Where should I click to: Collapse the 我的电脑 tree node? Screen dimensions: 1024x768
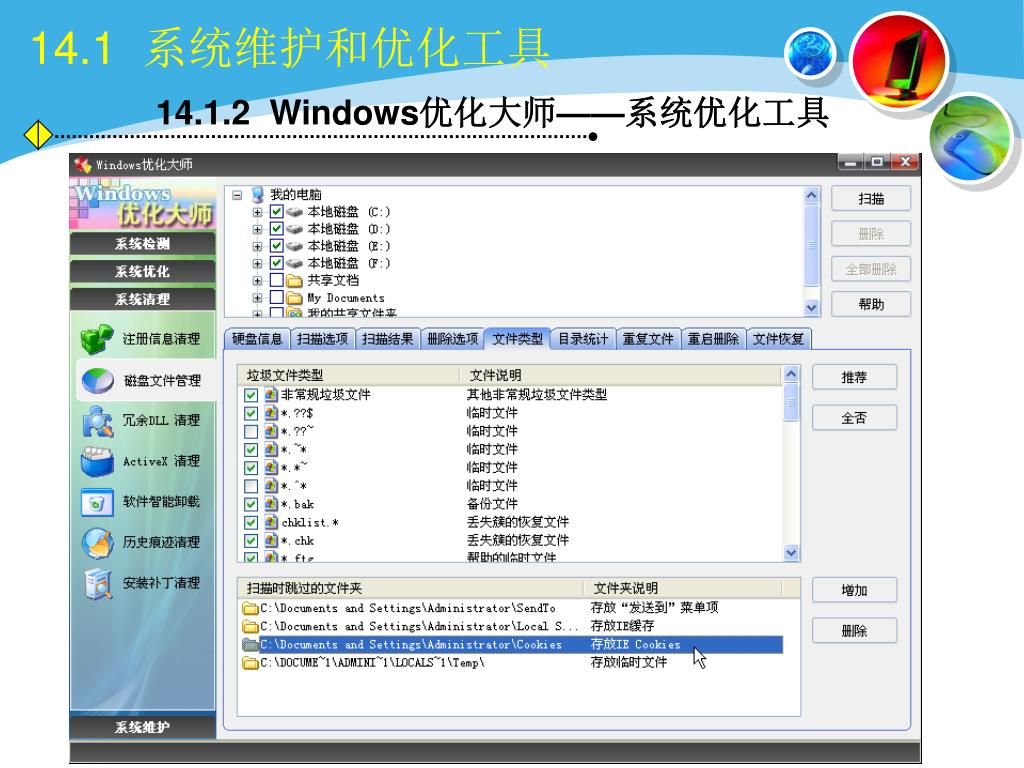tap(237, 195)
